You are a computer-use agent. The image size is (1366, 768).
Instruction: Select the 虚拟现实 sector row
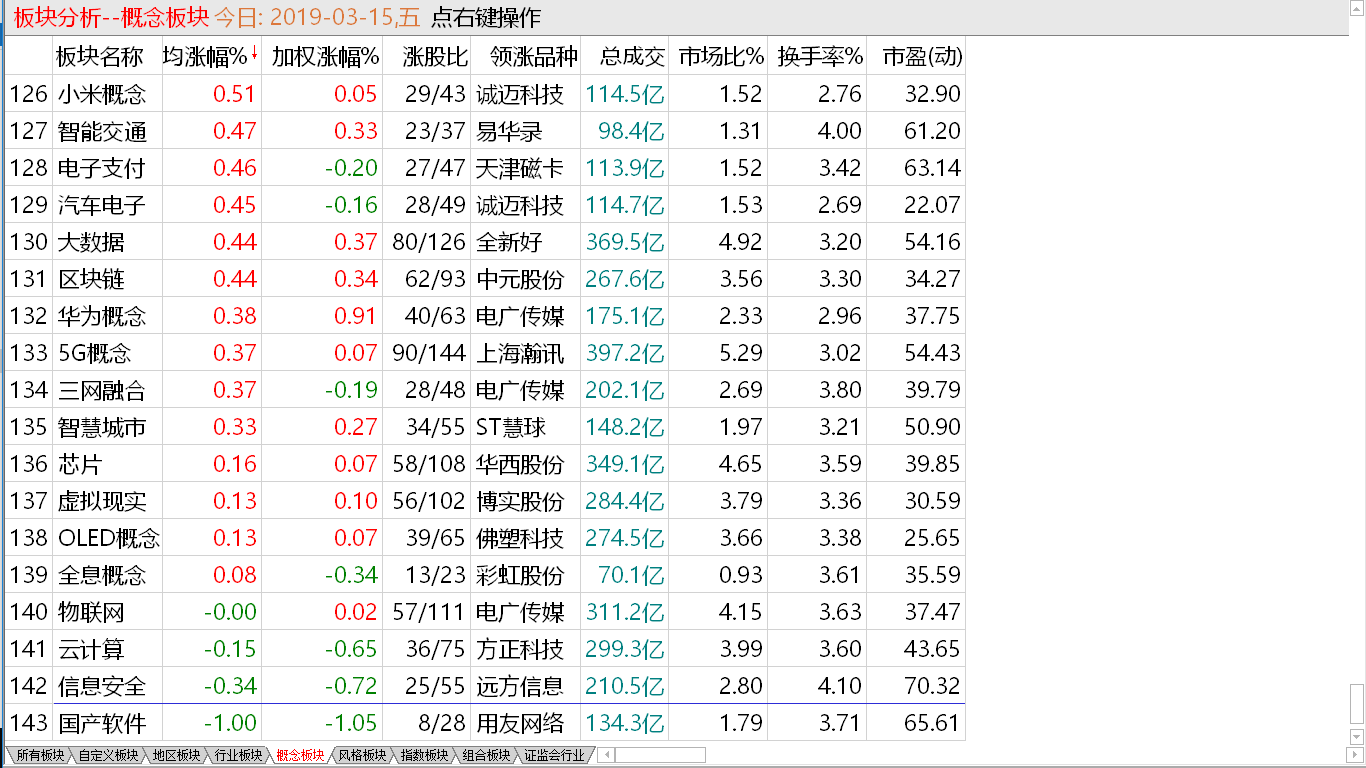(x=485, y=501)
